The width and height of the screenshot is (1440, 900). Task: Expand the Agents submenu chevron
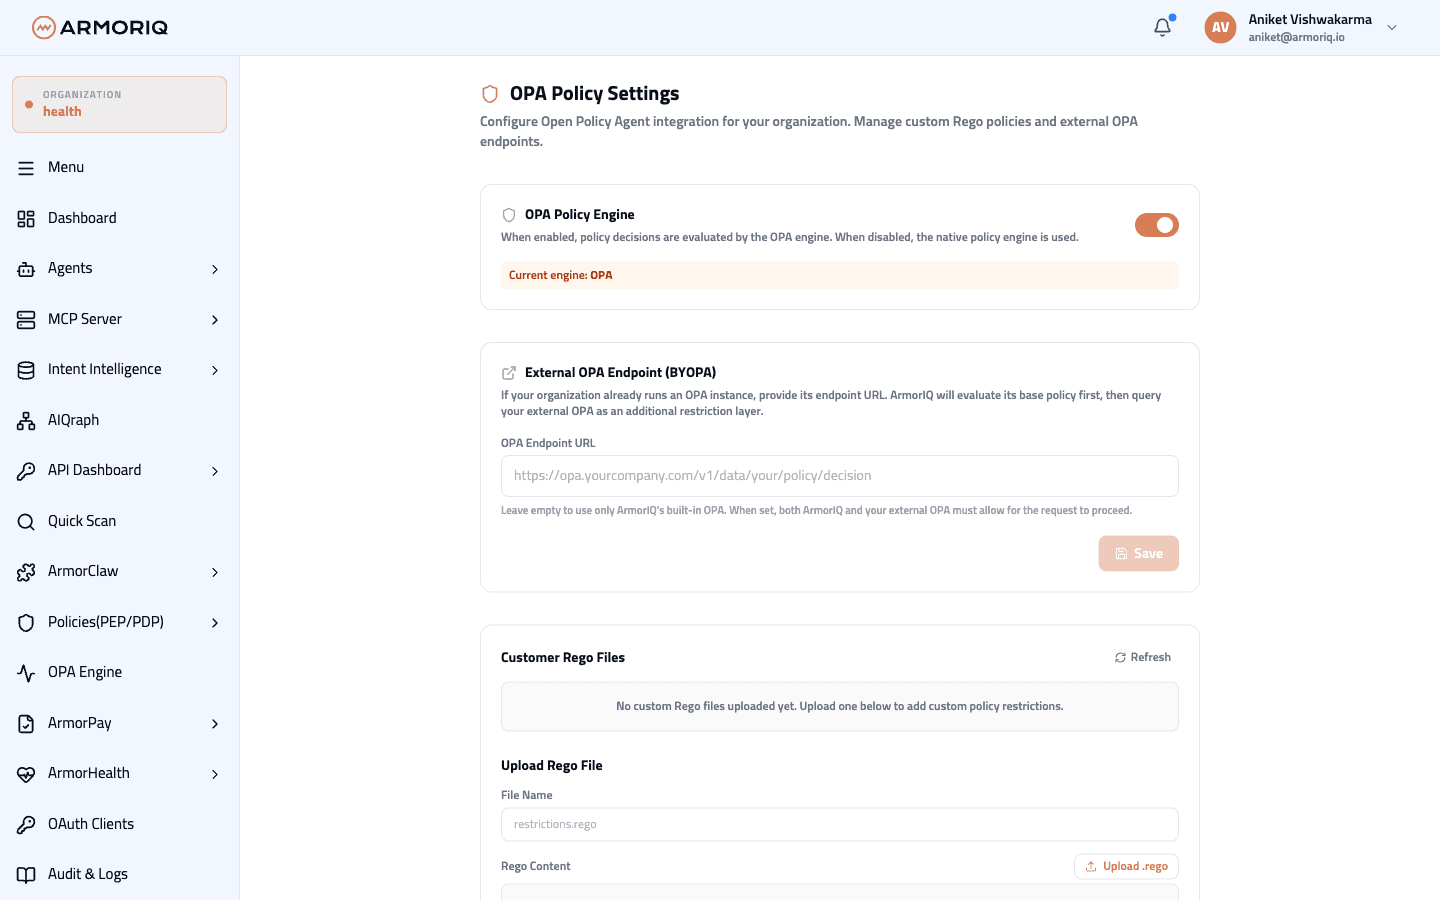coord(215,269)
